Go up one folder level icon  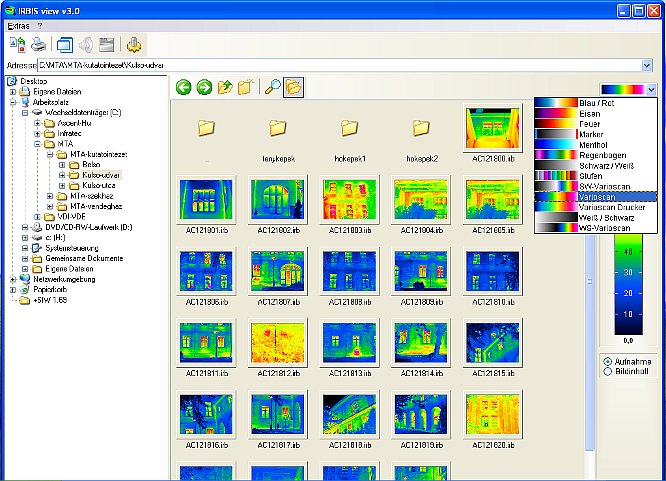(225, 87)
